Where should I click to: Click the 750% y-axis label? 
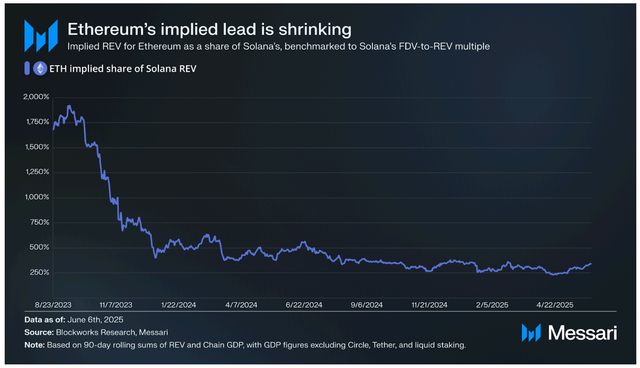[40, 222]
